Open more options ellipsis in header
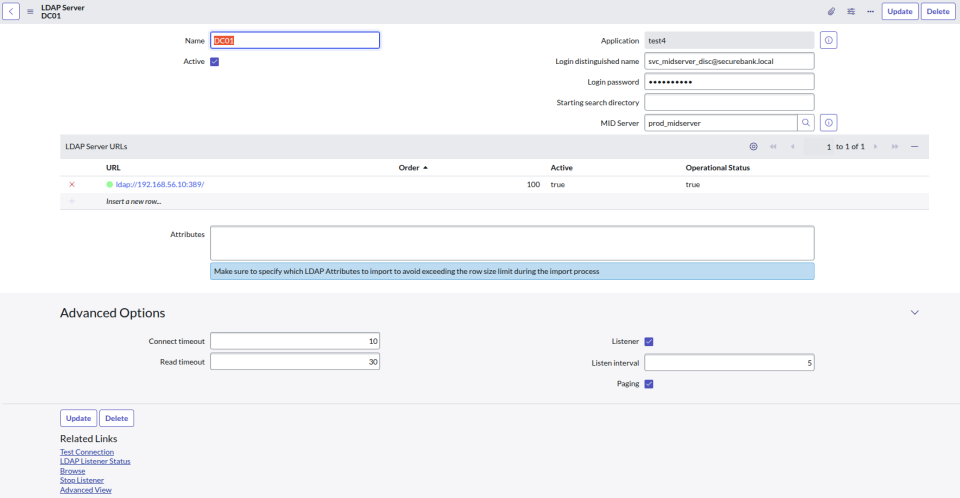Viewport: 960px width, 498px height. (x=870, y=12)
